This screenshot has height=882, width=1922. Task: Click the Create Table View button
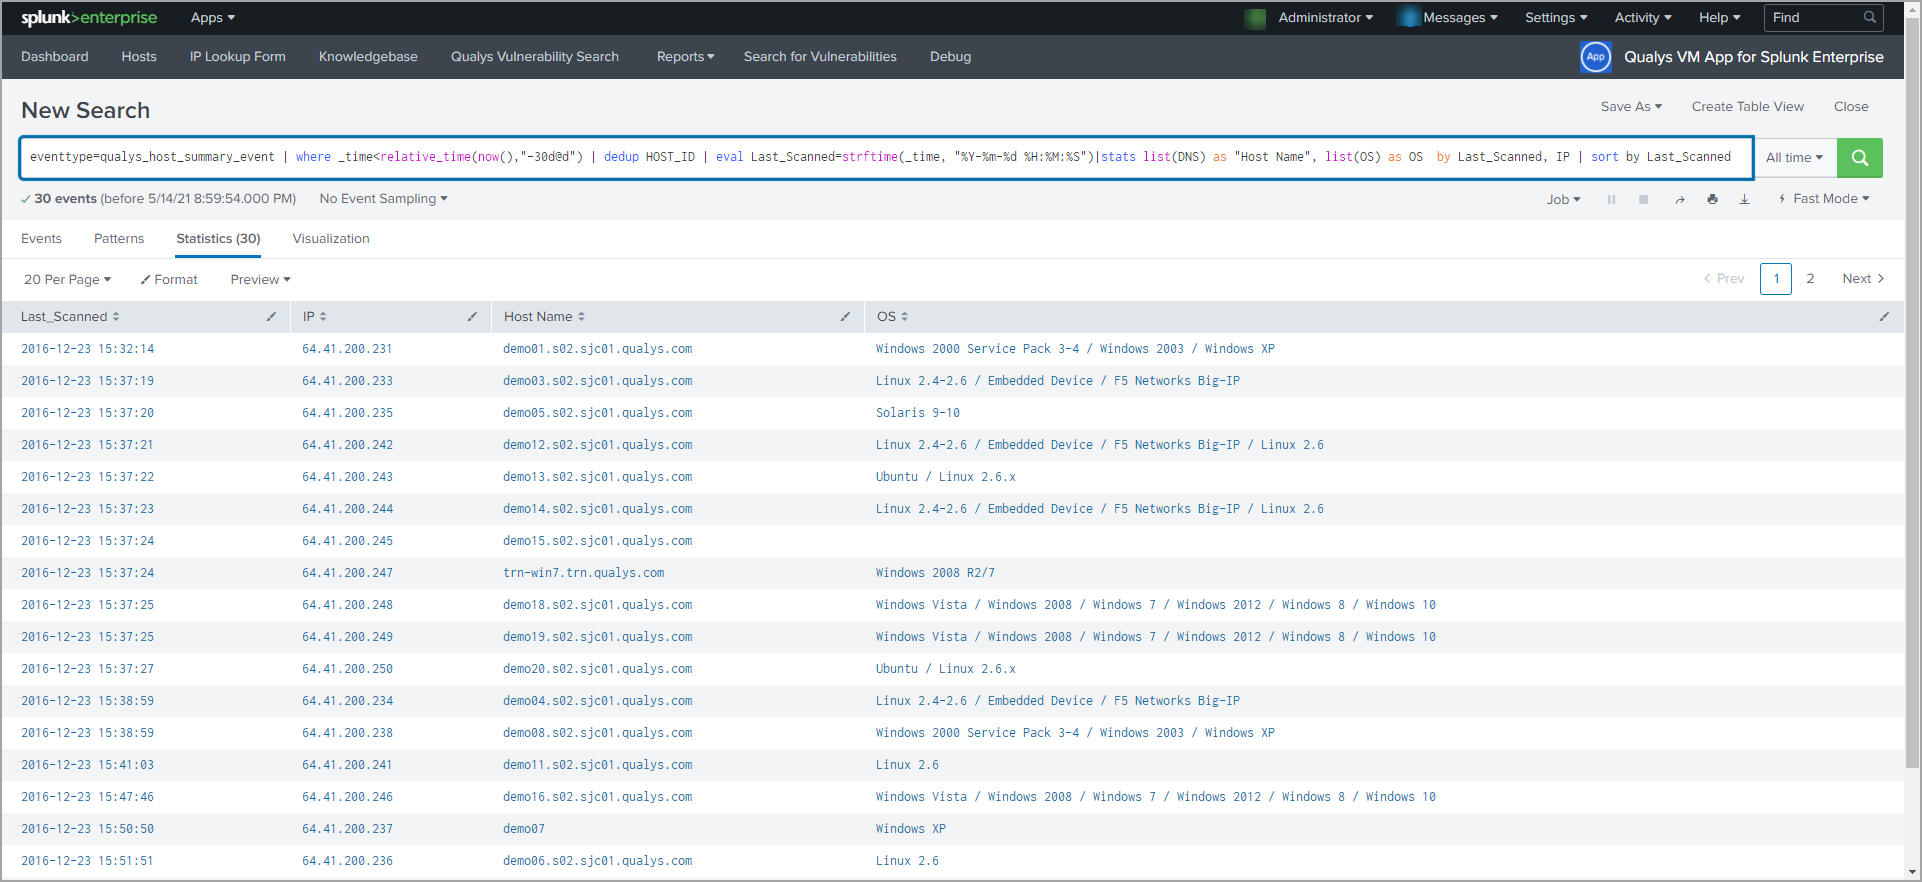point(1747,107)
